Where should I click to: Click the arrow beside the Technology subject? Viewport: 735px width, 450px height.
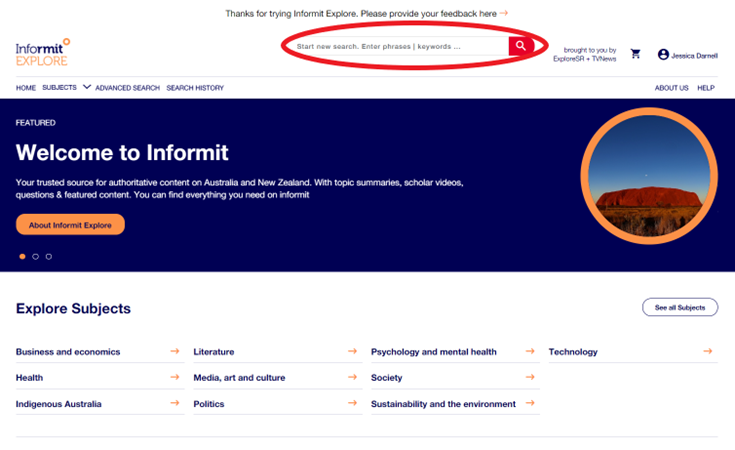click(x=708, y=351)
